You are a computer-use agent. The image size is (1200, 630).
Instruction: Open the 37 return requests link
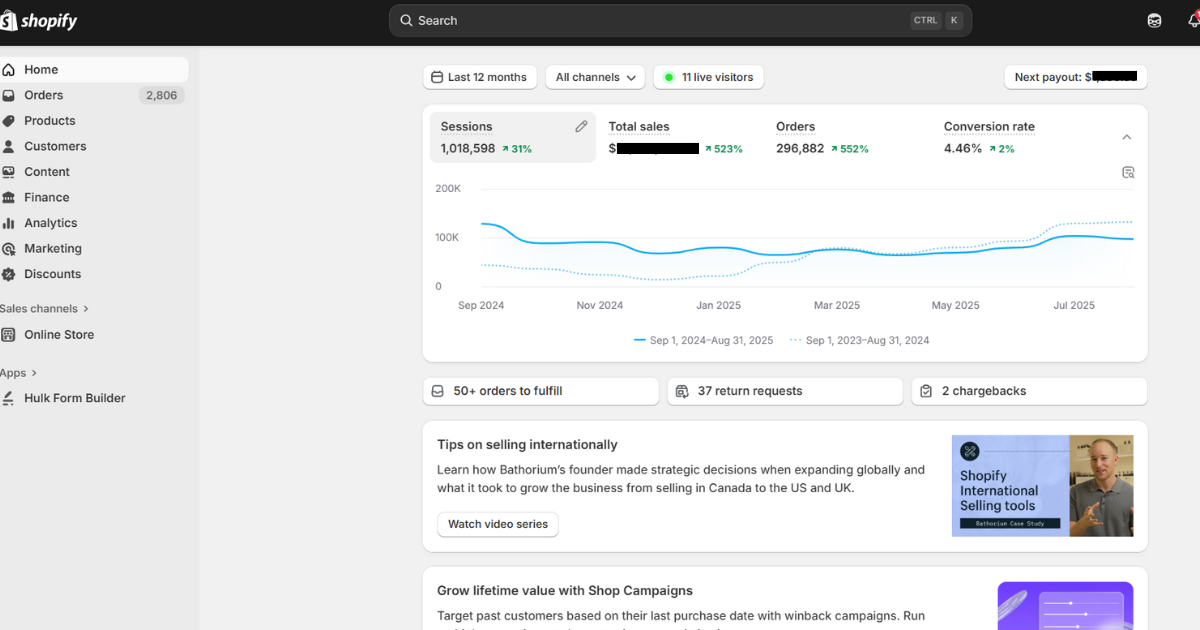[x=785, y=391]
